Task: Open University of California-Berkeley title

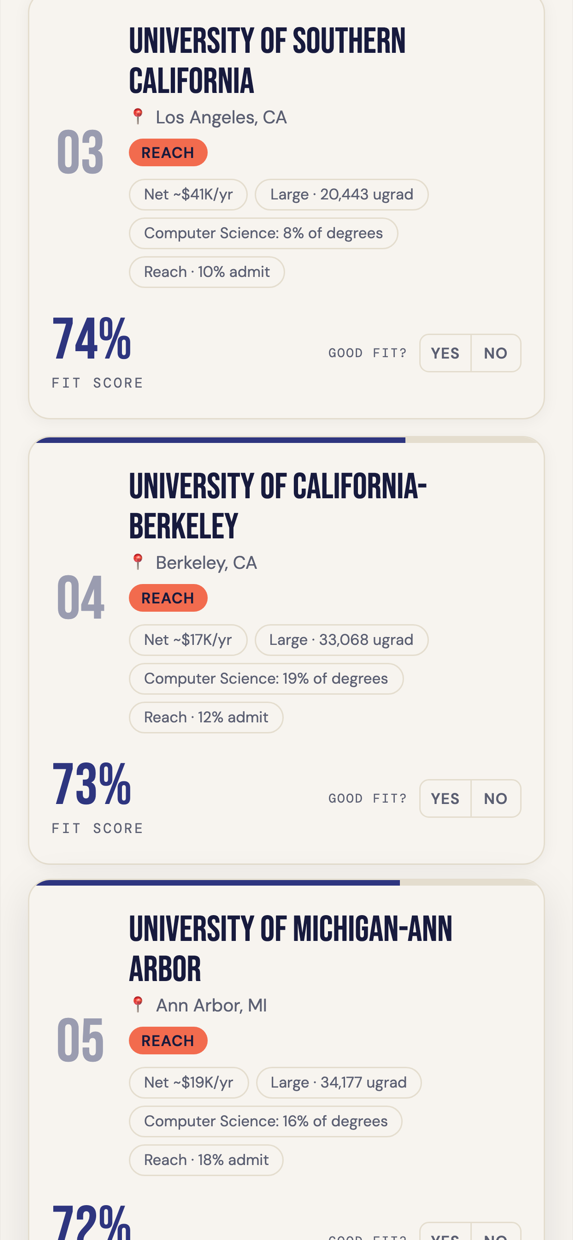Action: tap(278, 506)
